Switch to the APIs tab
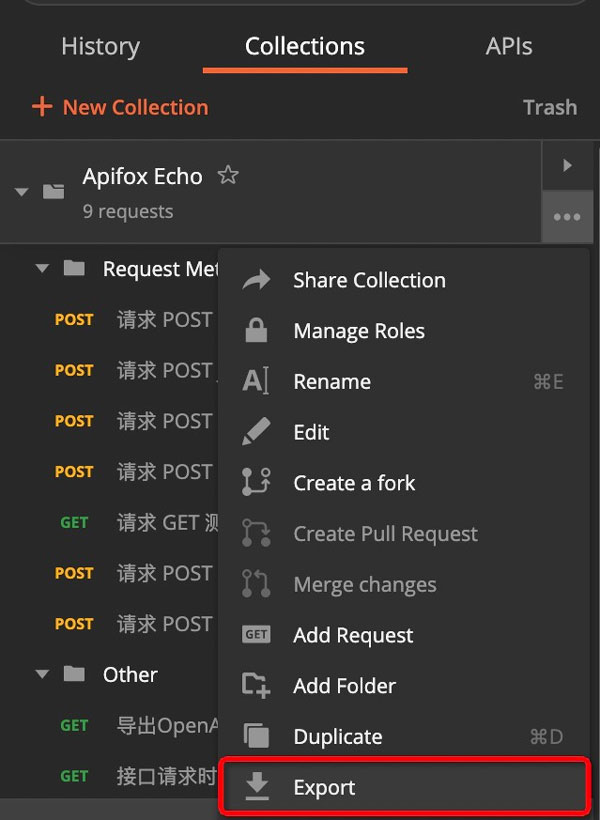The height and width of the screenshot is (820, 600). [509, 46]
